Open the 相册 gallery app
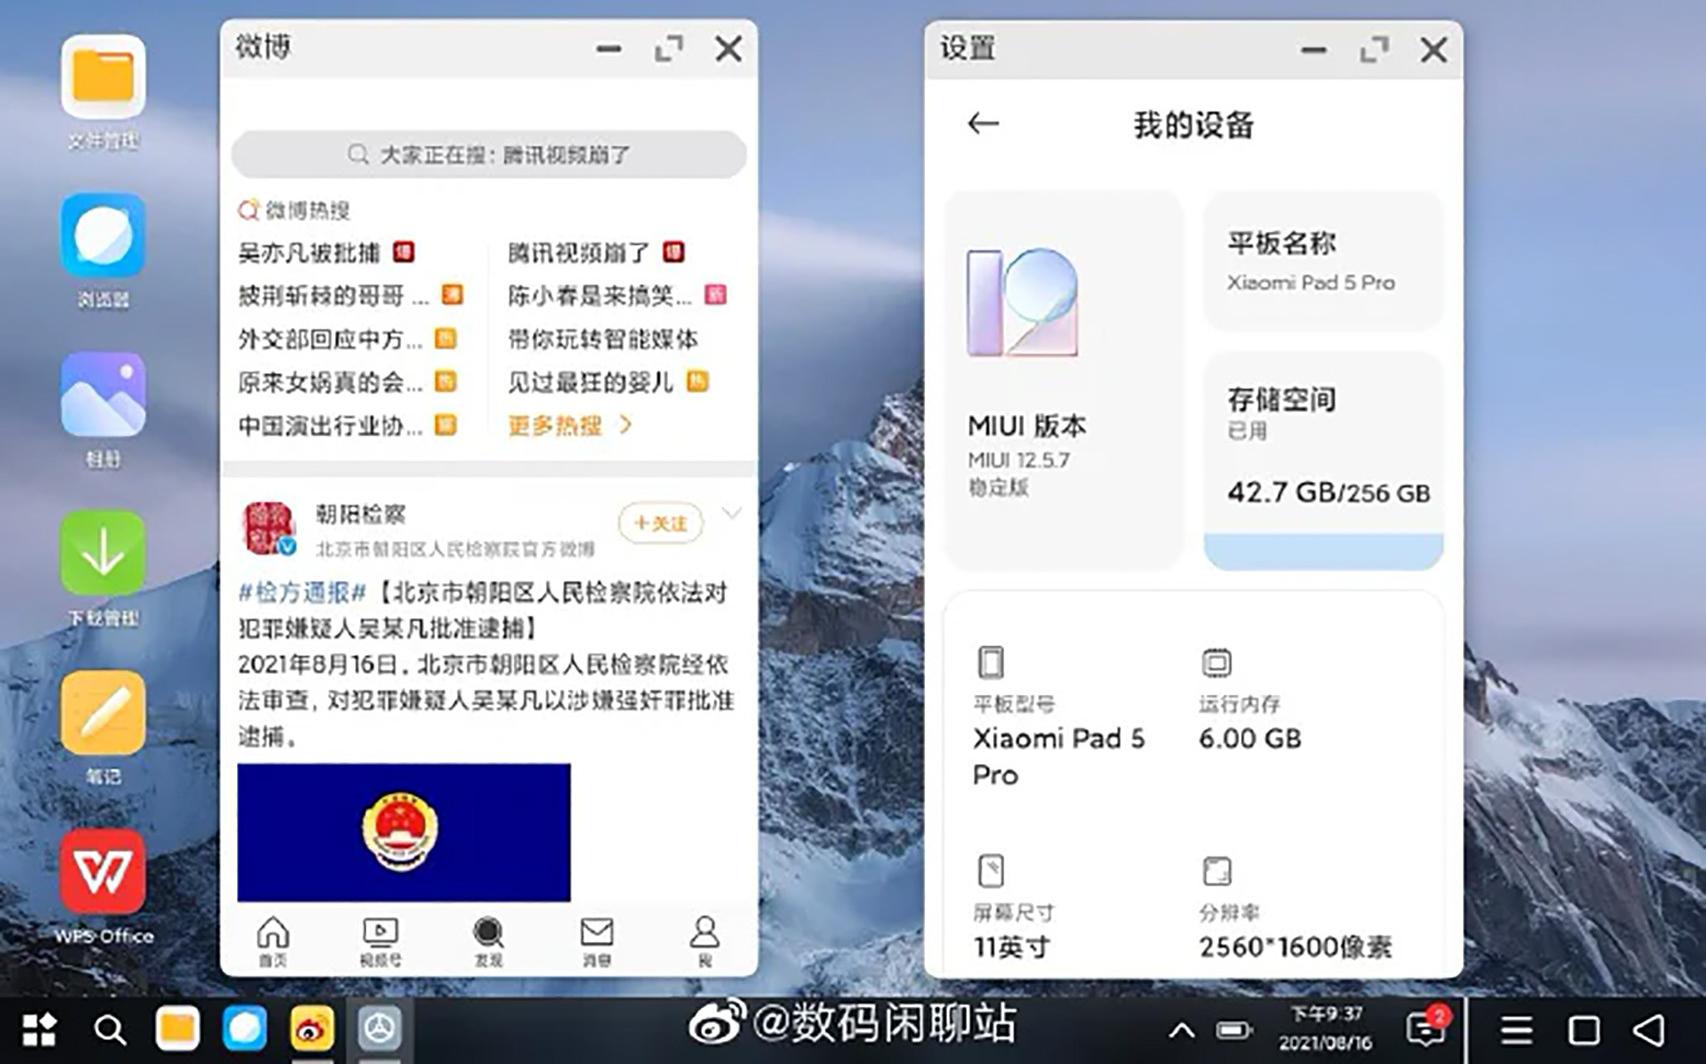 103,392
